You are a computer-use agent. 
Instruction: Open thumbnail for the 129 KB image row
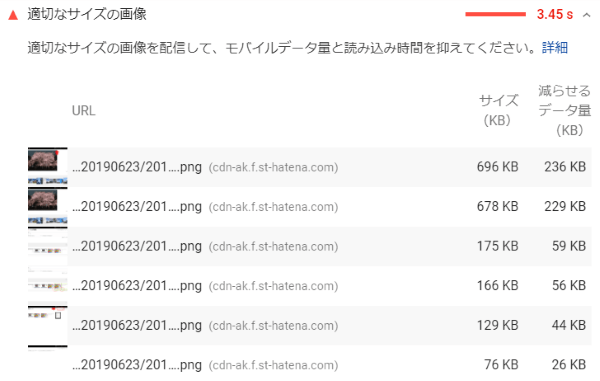[47, 326]
